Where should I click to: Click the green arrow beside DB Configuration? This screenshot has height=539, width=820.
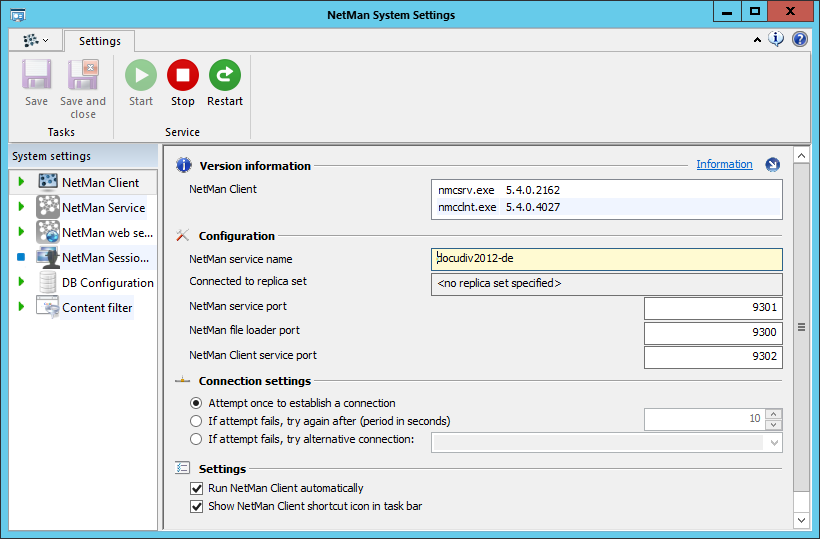[x=21, y=281]
